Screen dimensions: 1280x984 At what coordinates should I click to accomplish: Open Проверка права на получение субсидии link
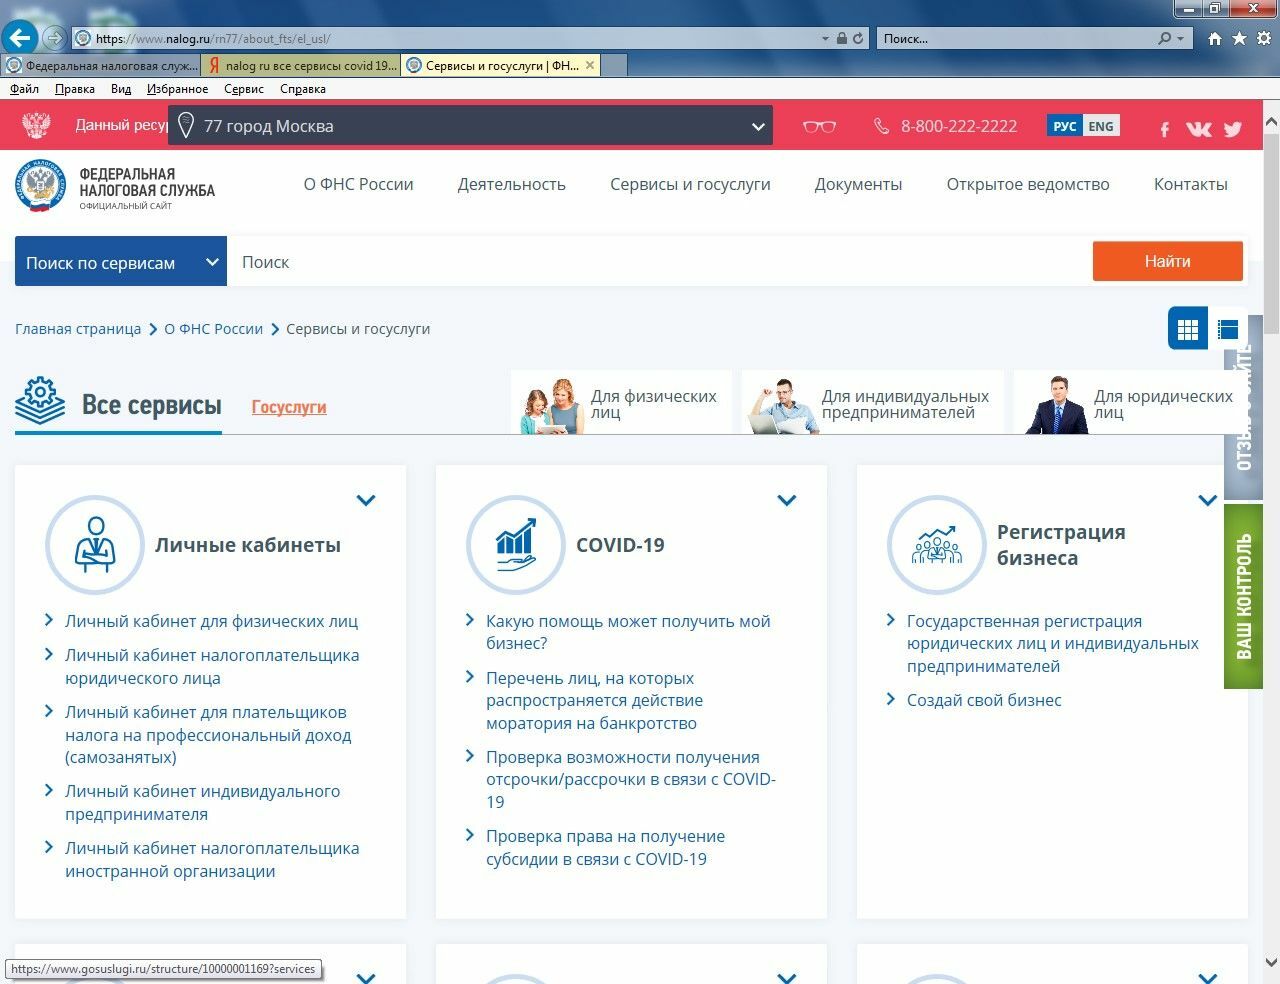point(605,848)
